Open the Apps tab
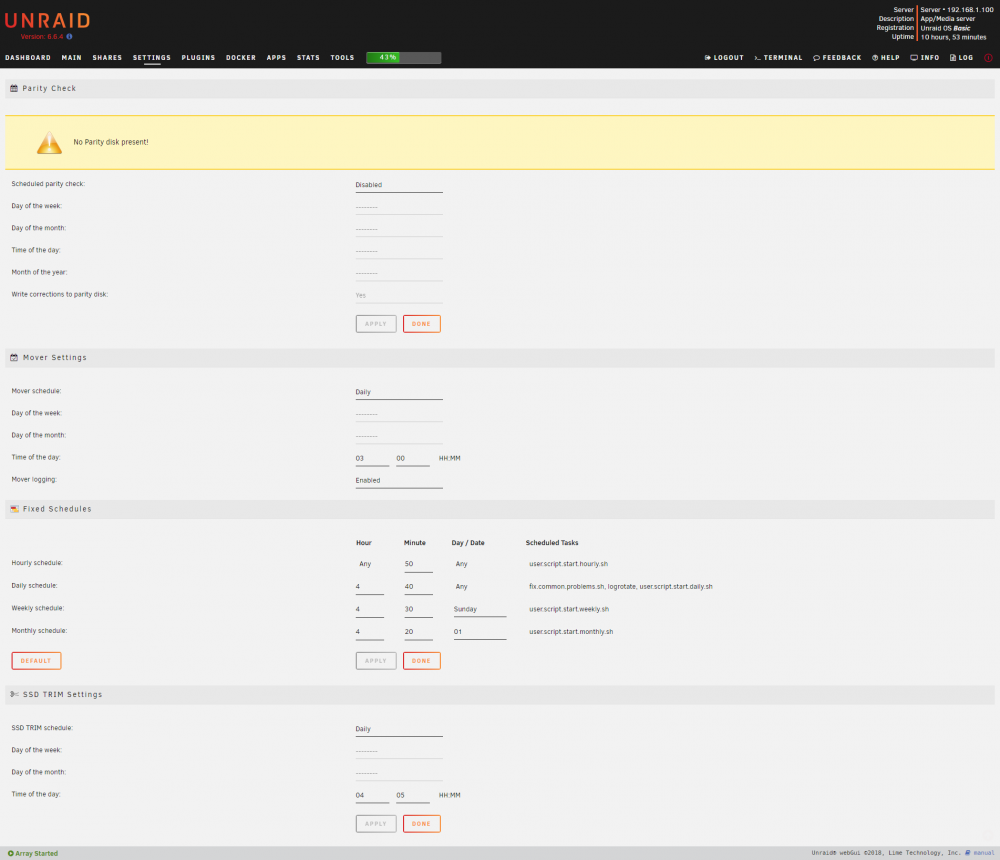The width and height of the screenshot is (1000, 860). 276,58
